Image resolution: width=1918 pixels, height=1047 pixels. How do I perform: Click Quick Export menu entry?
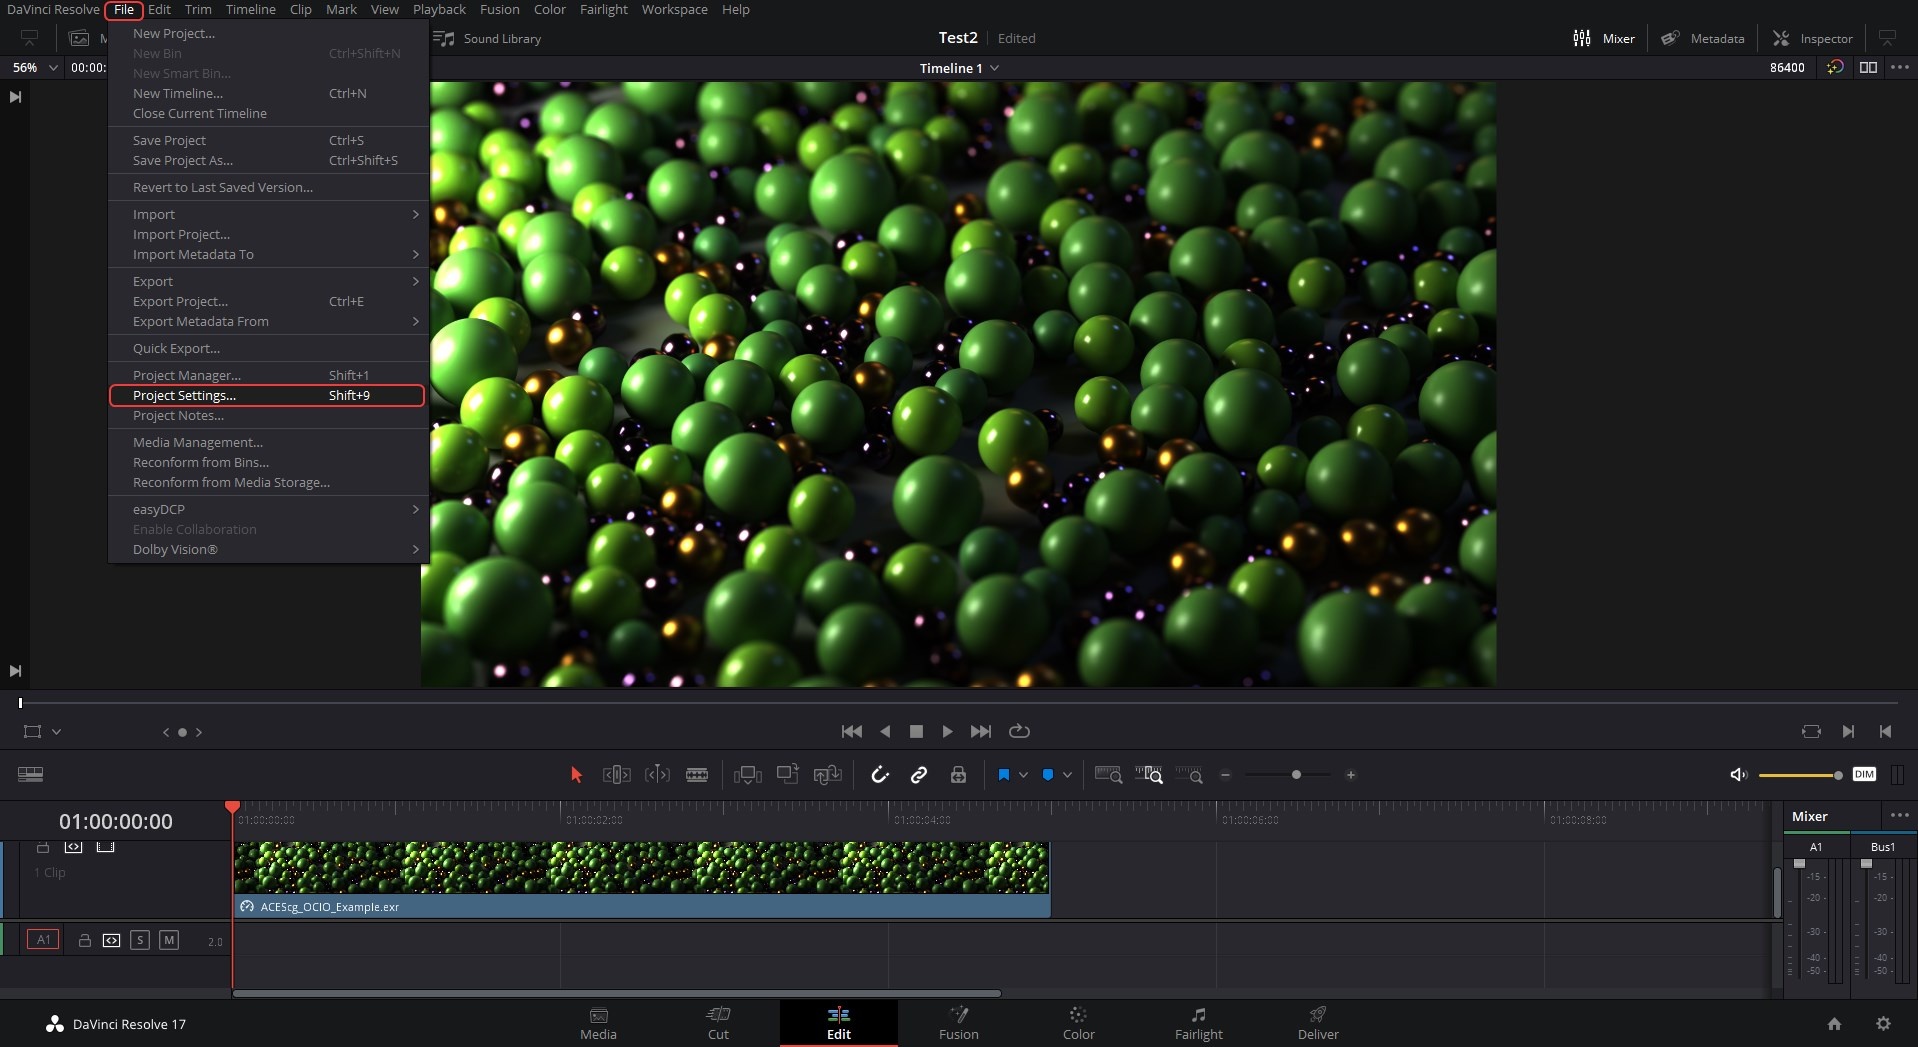[x=176, y=348]
